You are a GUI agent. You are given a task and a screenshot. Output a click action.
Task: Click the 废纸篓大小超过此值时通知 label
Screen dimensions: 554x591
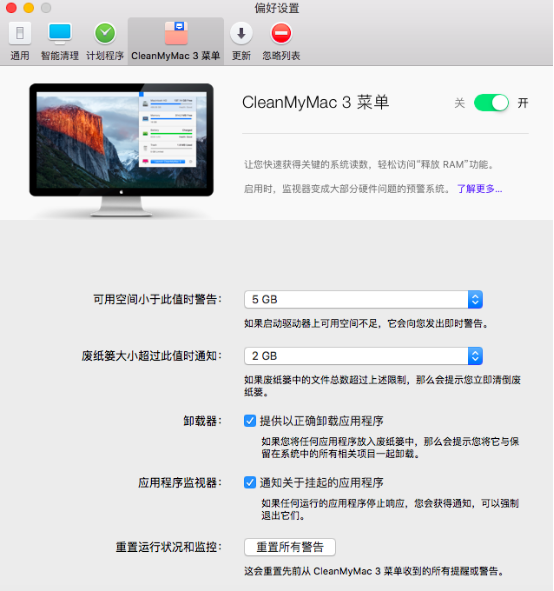[x=152, y=356]
